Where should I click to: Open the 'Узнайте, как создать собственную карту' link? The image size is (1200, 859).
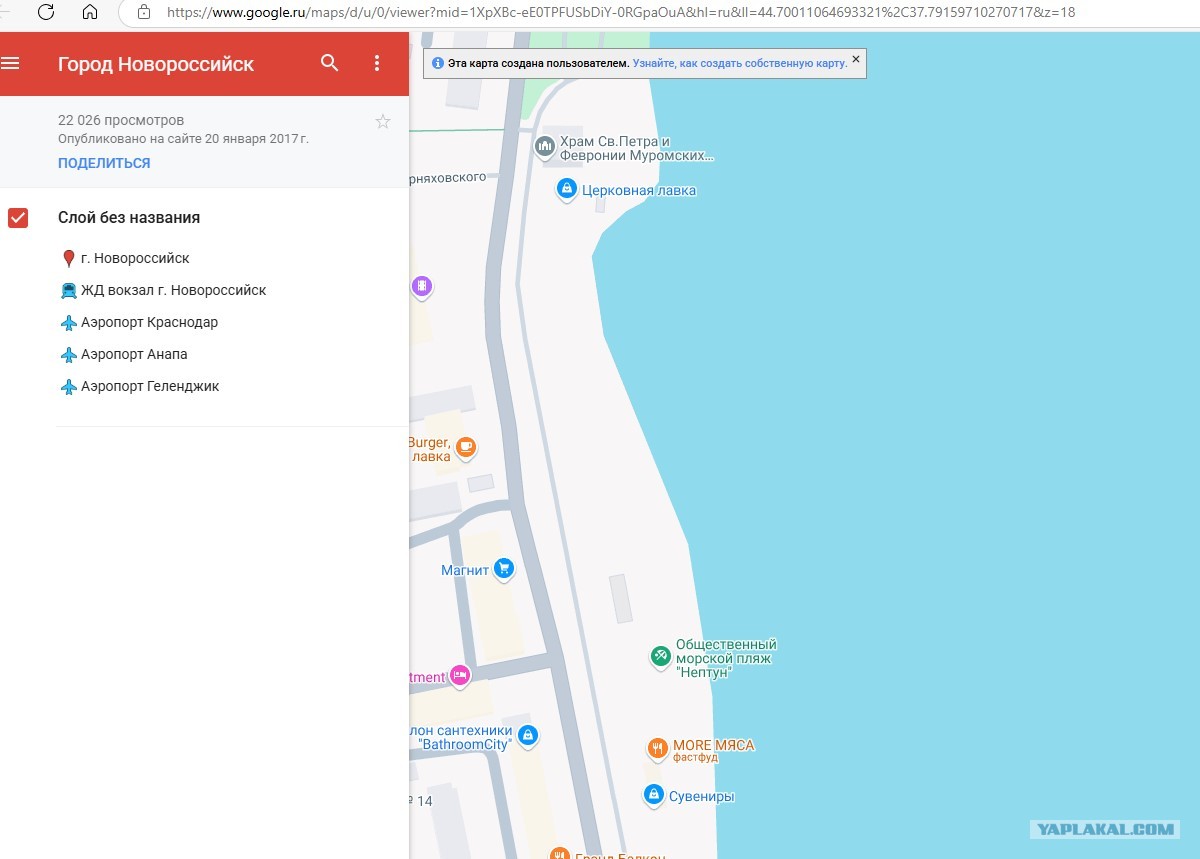point(740,62)
